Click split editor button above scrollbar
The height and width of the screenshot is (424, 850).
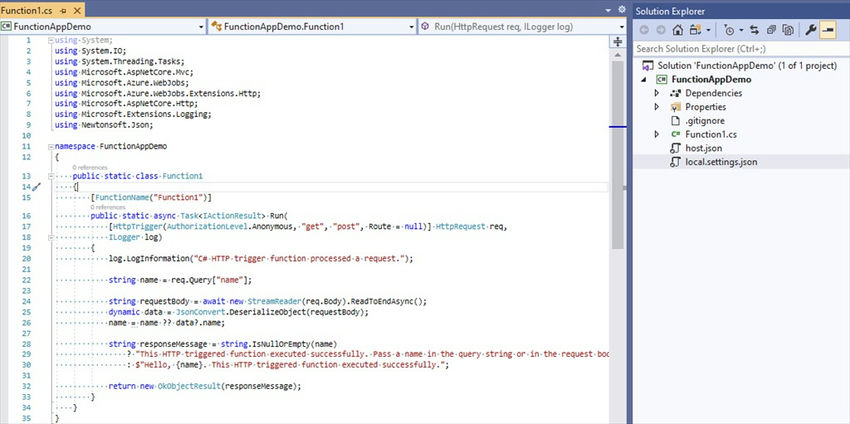pos(617,42)
